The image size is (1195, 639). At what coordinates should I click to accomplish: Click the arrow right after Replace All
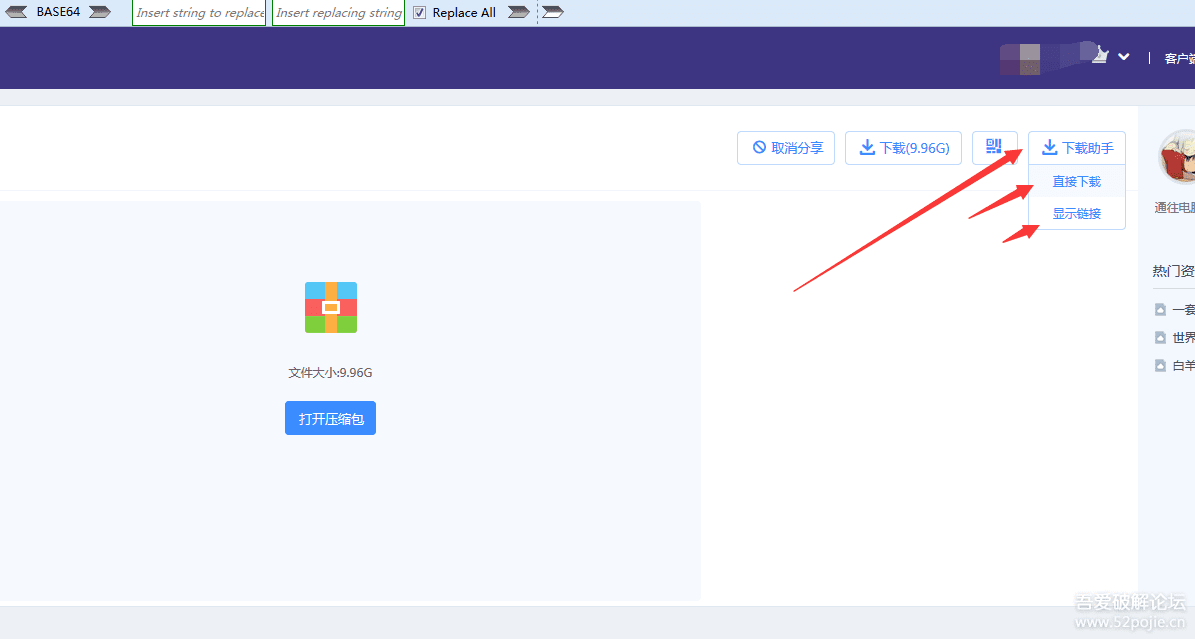click(518, 12)
